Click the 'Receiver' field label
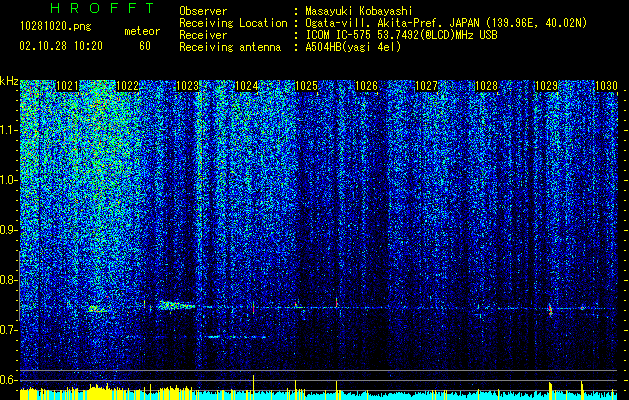The width and height of the screenshot is (629, 400). pos(203,35)
